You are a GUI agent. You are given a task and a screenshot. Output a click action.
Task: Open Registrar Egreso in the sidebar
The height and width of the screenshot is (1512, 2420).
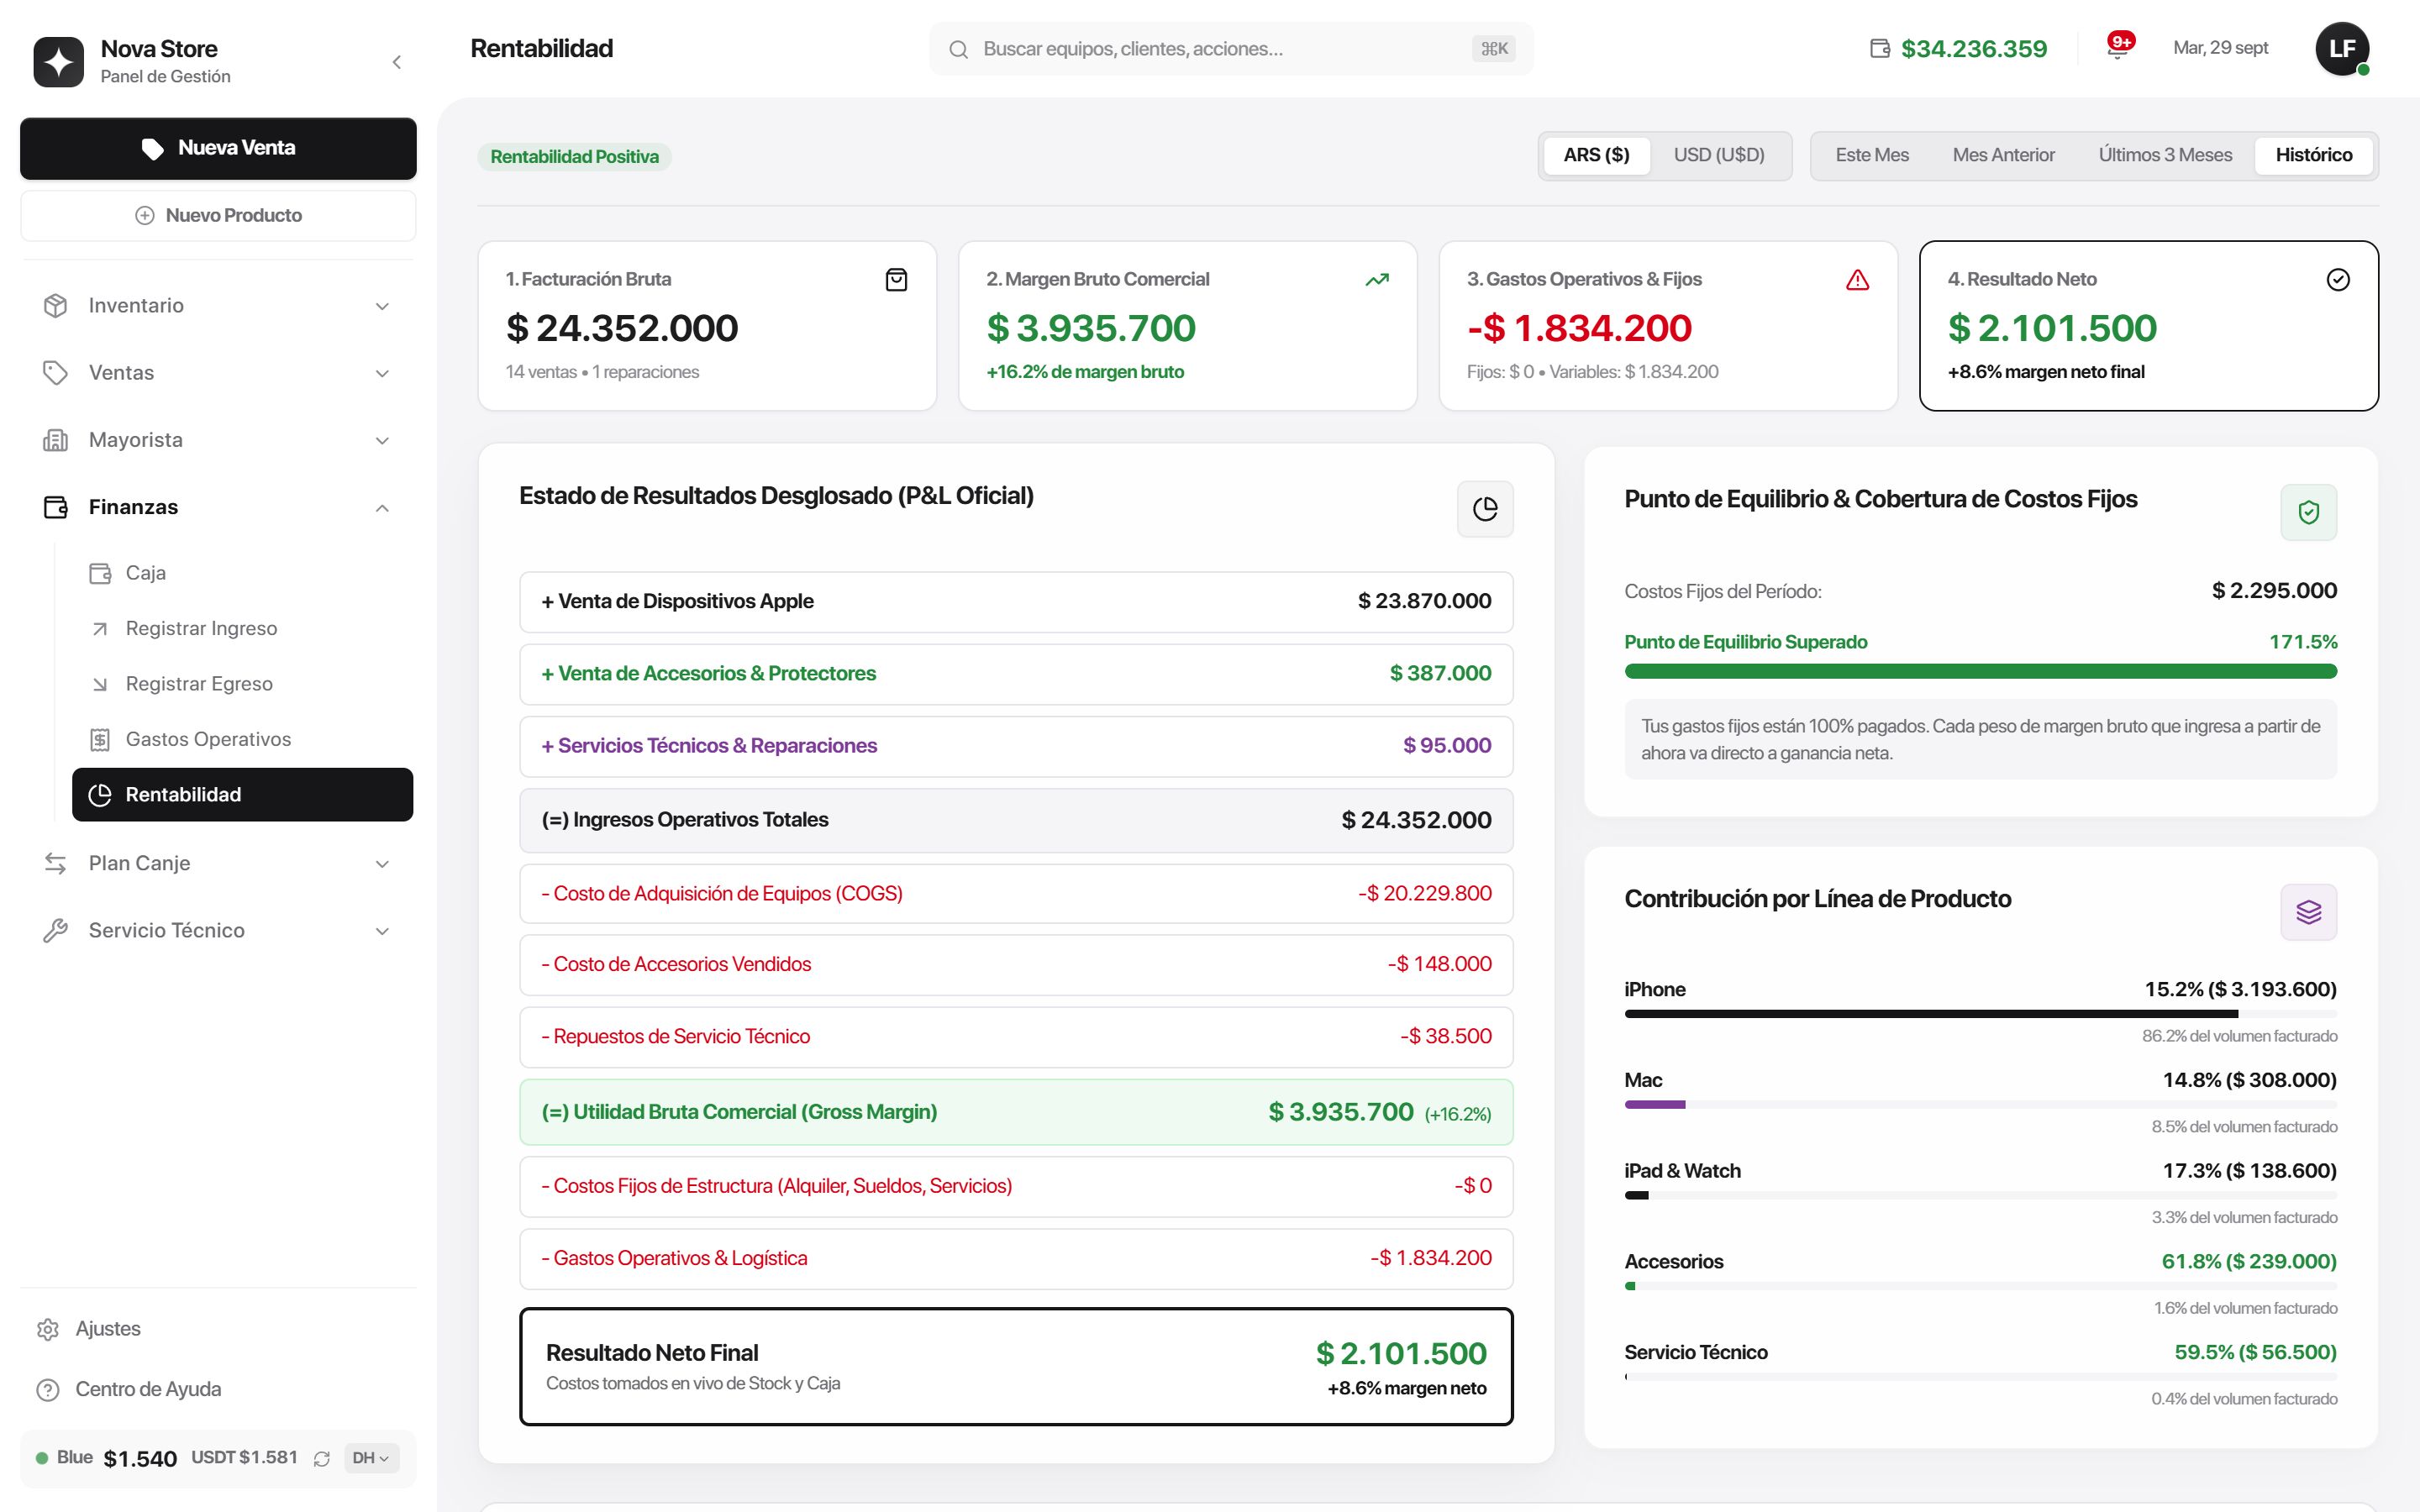[x=242, y=684]
